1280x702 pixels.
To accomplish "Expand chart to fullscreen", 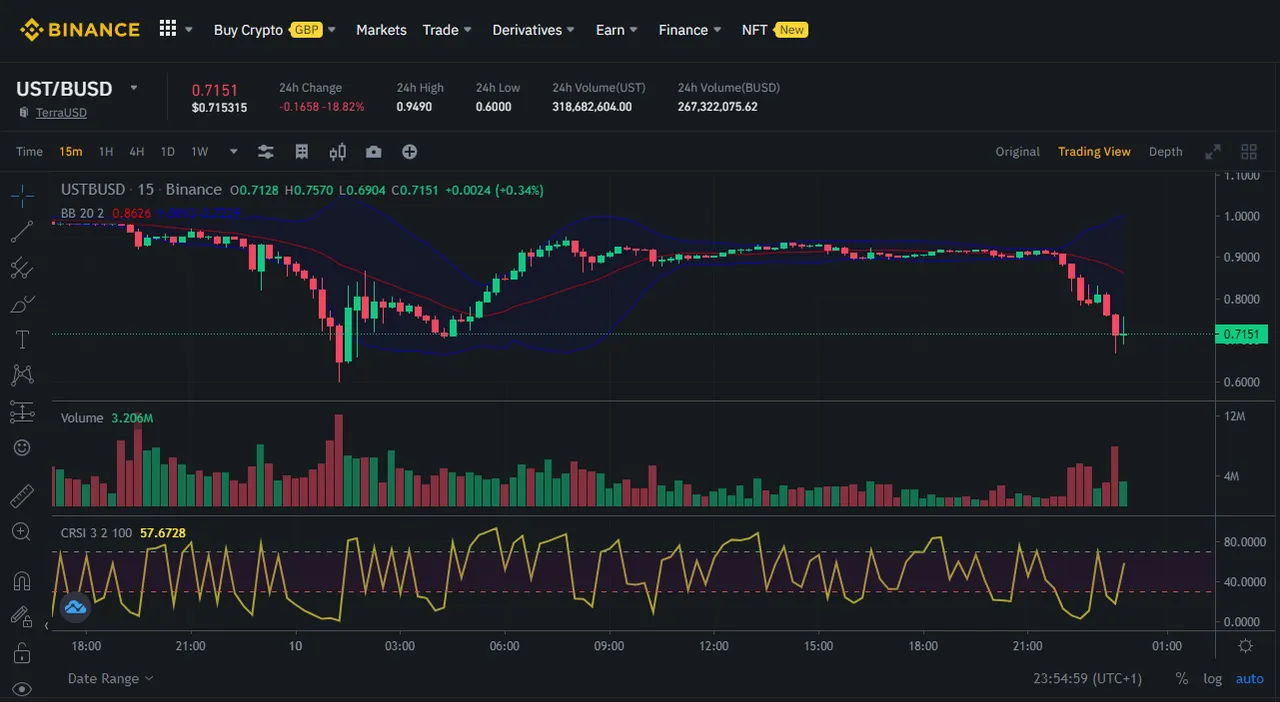I will [1213, 152].
